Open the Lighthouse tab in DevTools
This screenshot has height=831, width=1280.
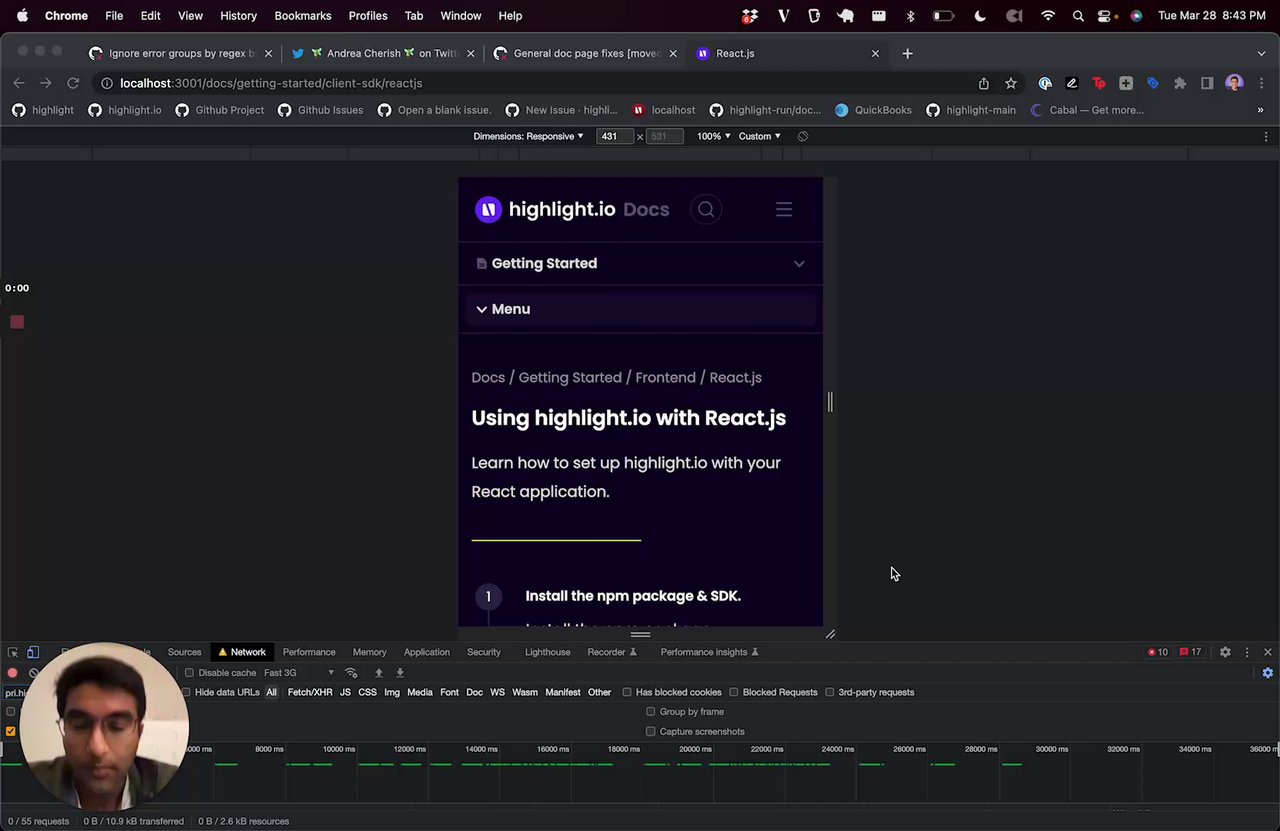pyautogui.click(x=548, y=652)
